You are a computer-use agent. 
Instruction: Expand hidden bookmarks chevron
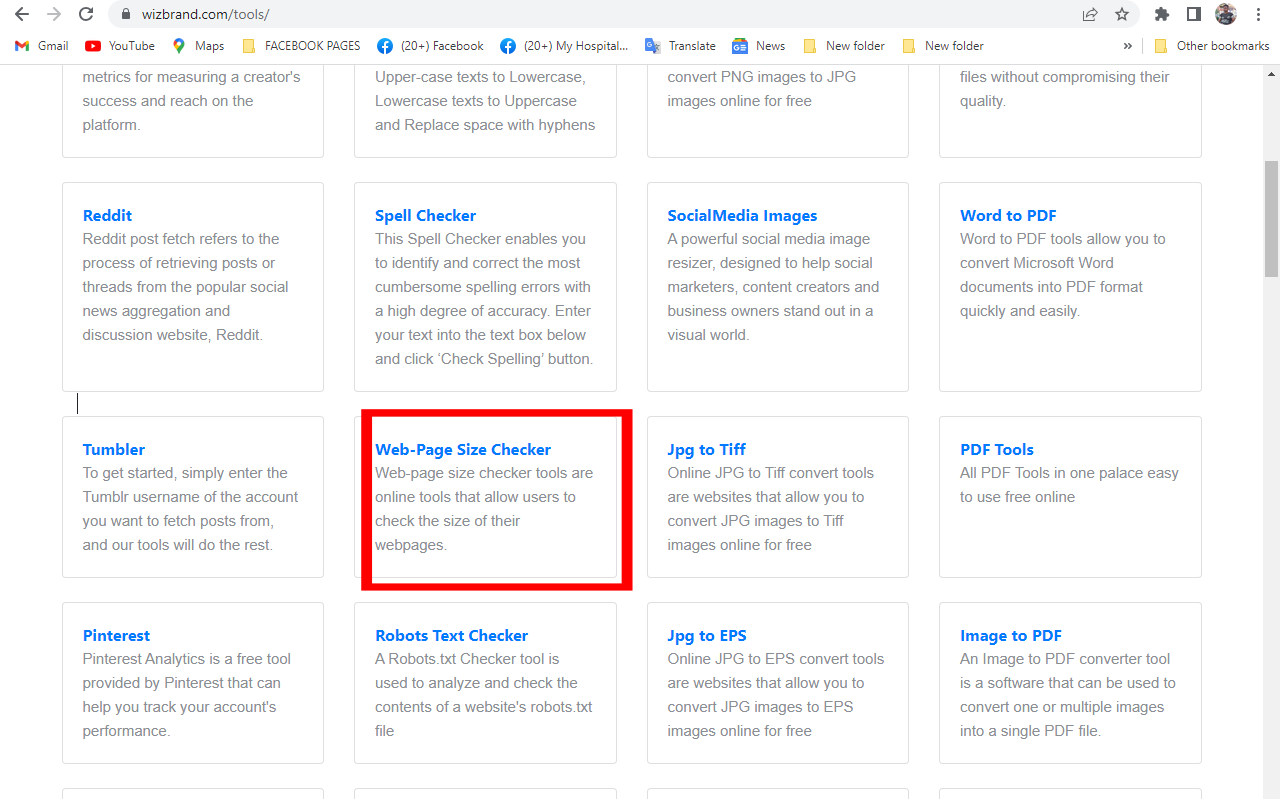point(1128,46)
